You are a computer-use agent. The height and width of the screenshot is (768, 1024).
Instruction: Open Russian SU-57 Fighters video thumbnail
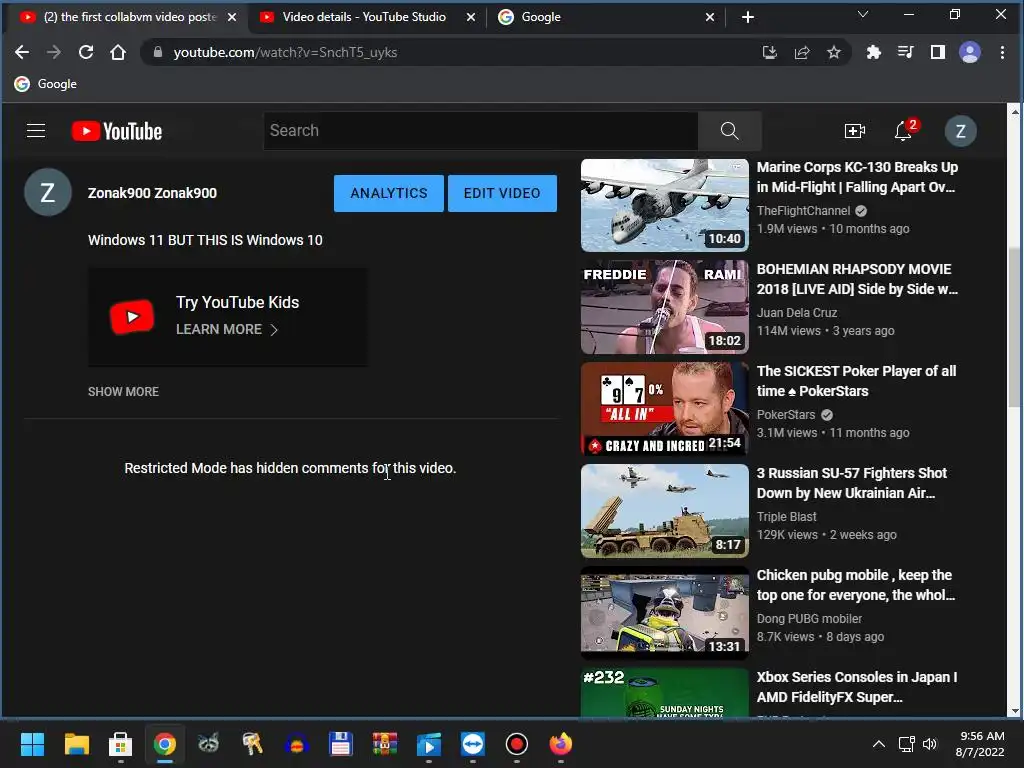click(665, 511)
